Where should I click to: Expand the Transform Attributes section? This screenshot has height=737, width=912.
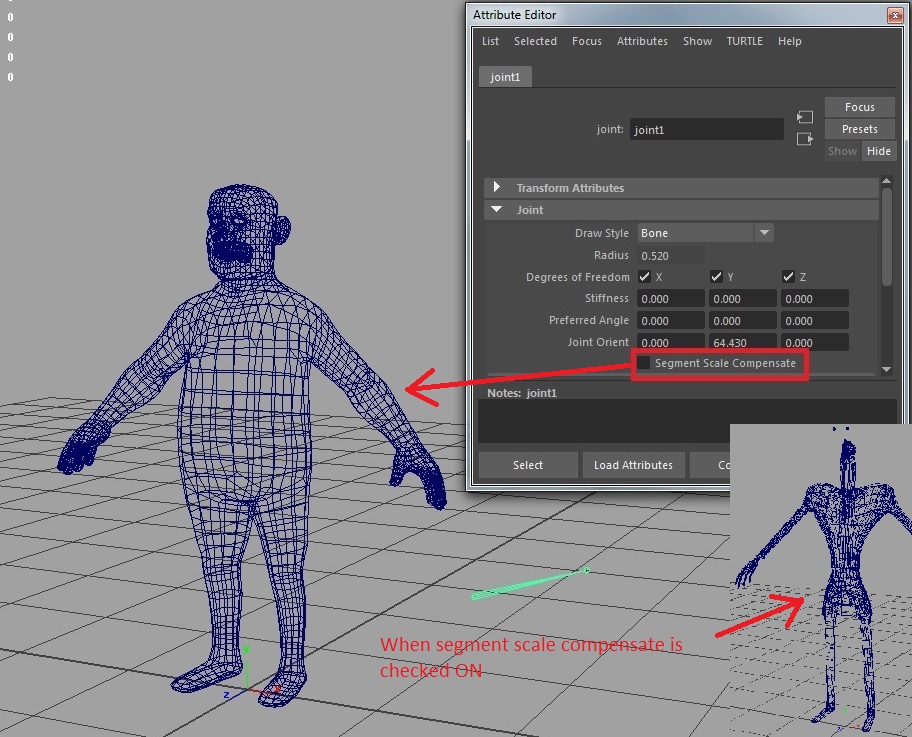(x=497, y=187)
